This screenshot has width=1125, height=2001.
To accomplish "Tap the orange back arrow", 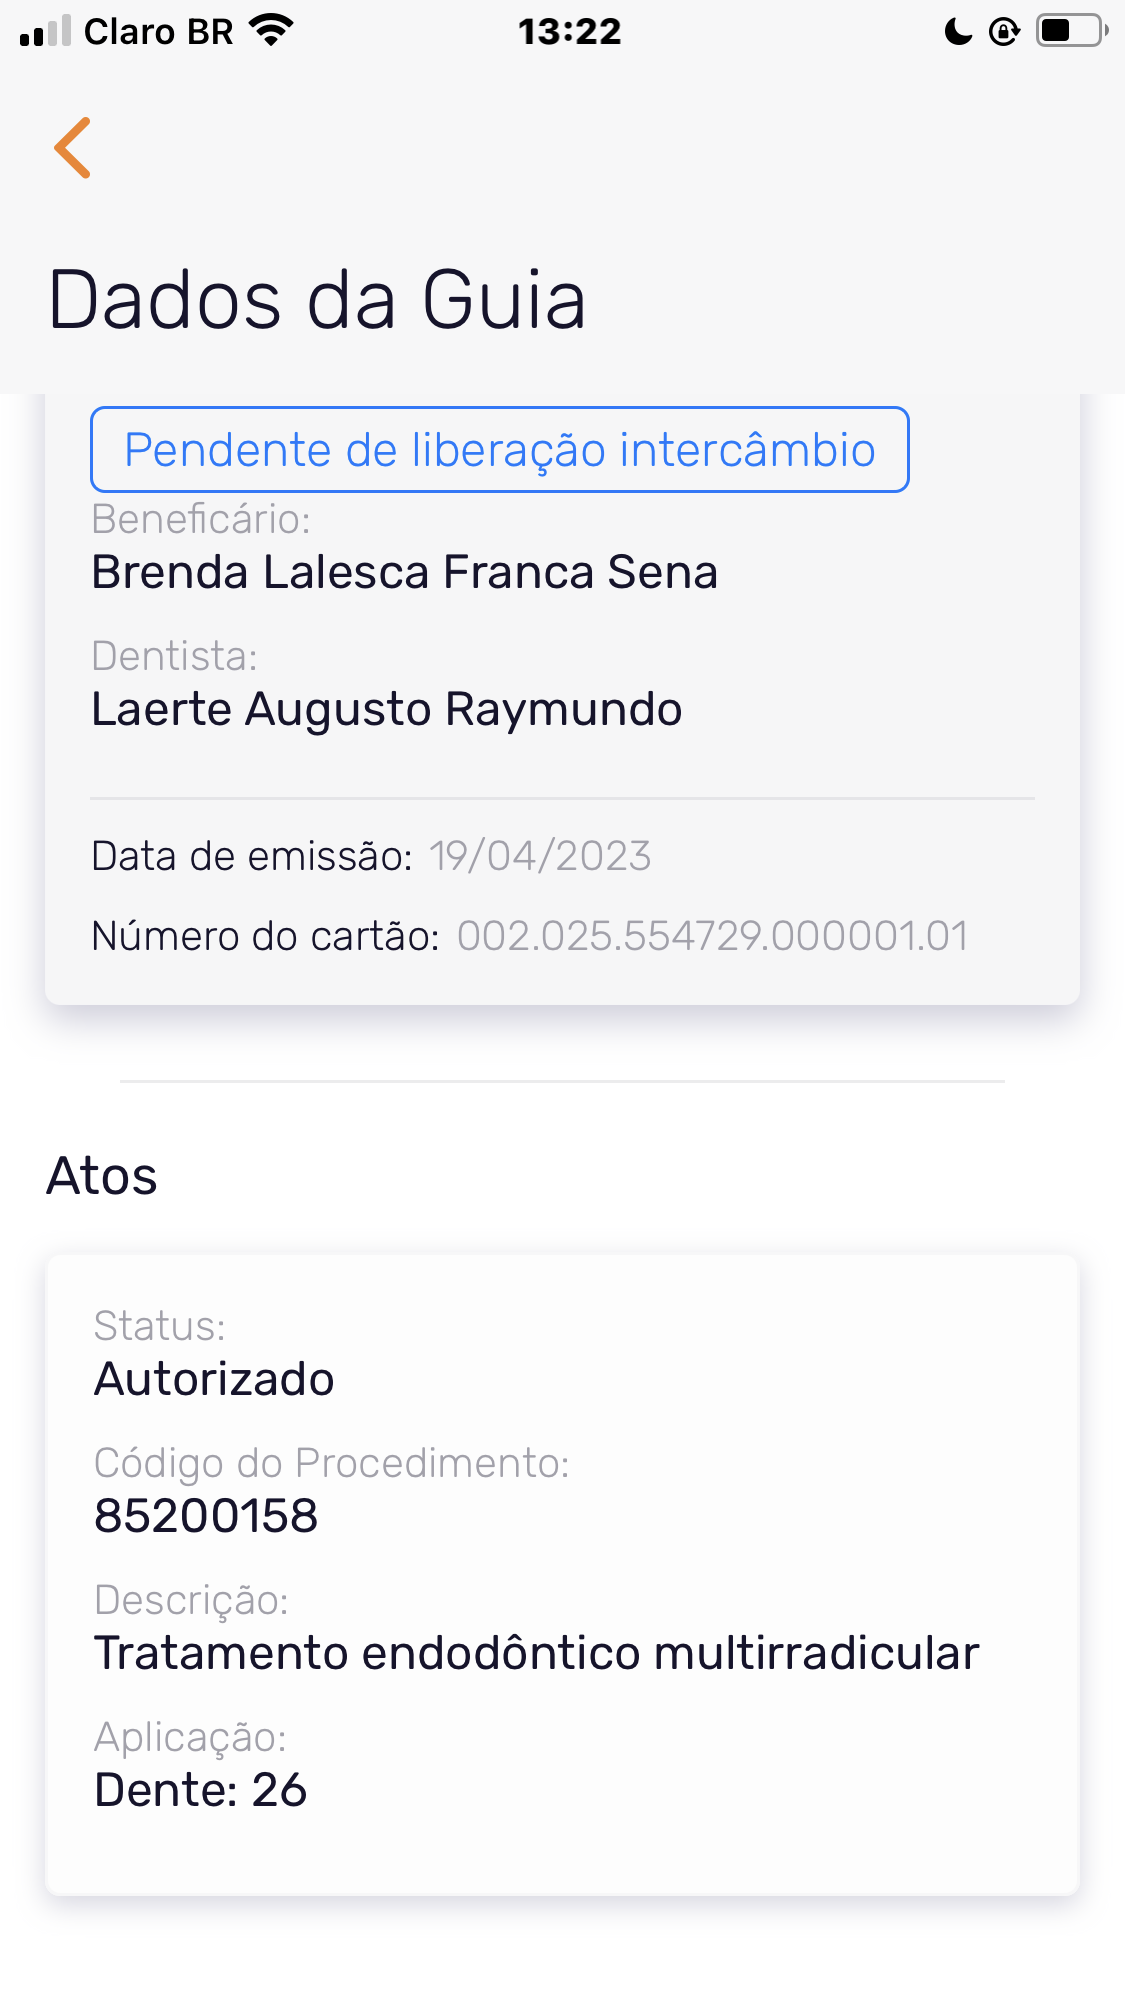I will (x=73, y=148).
